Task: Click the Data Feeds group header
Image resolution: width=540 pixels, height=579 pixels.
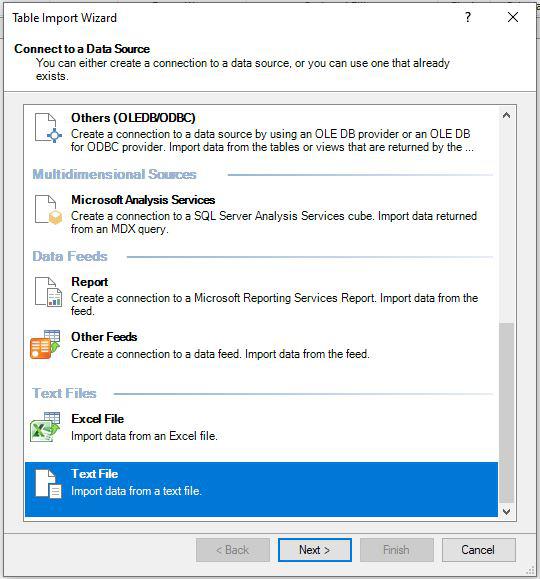Action: (70, 256)
